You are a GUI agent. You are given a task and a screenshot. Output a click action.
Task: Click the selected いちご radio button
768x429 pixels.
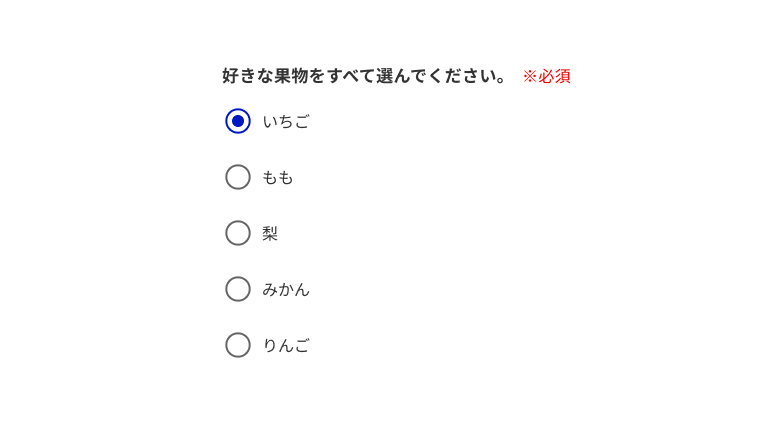click(238, 121)
